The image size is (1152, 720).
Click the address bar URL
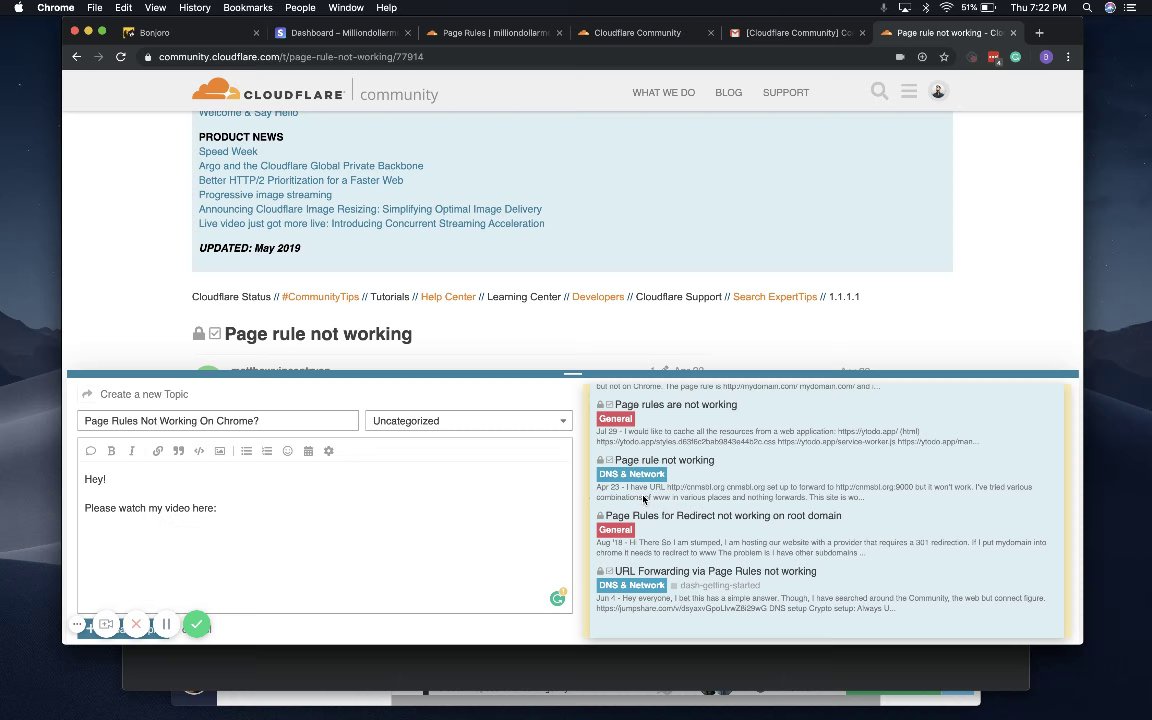291,57
